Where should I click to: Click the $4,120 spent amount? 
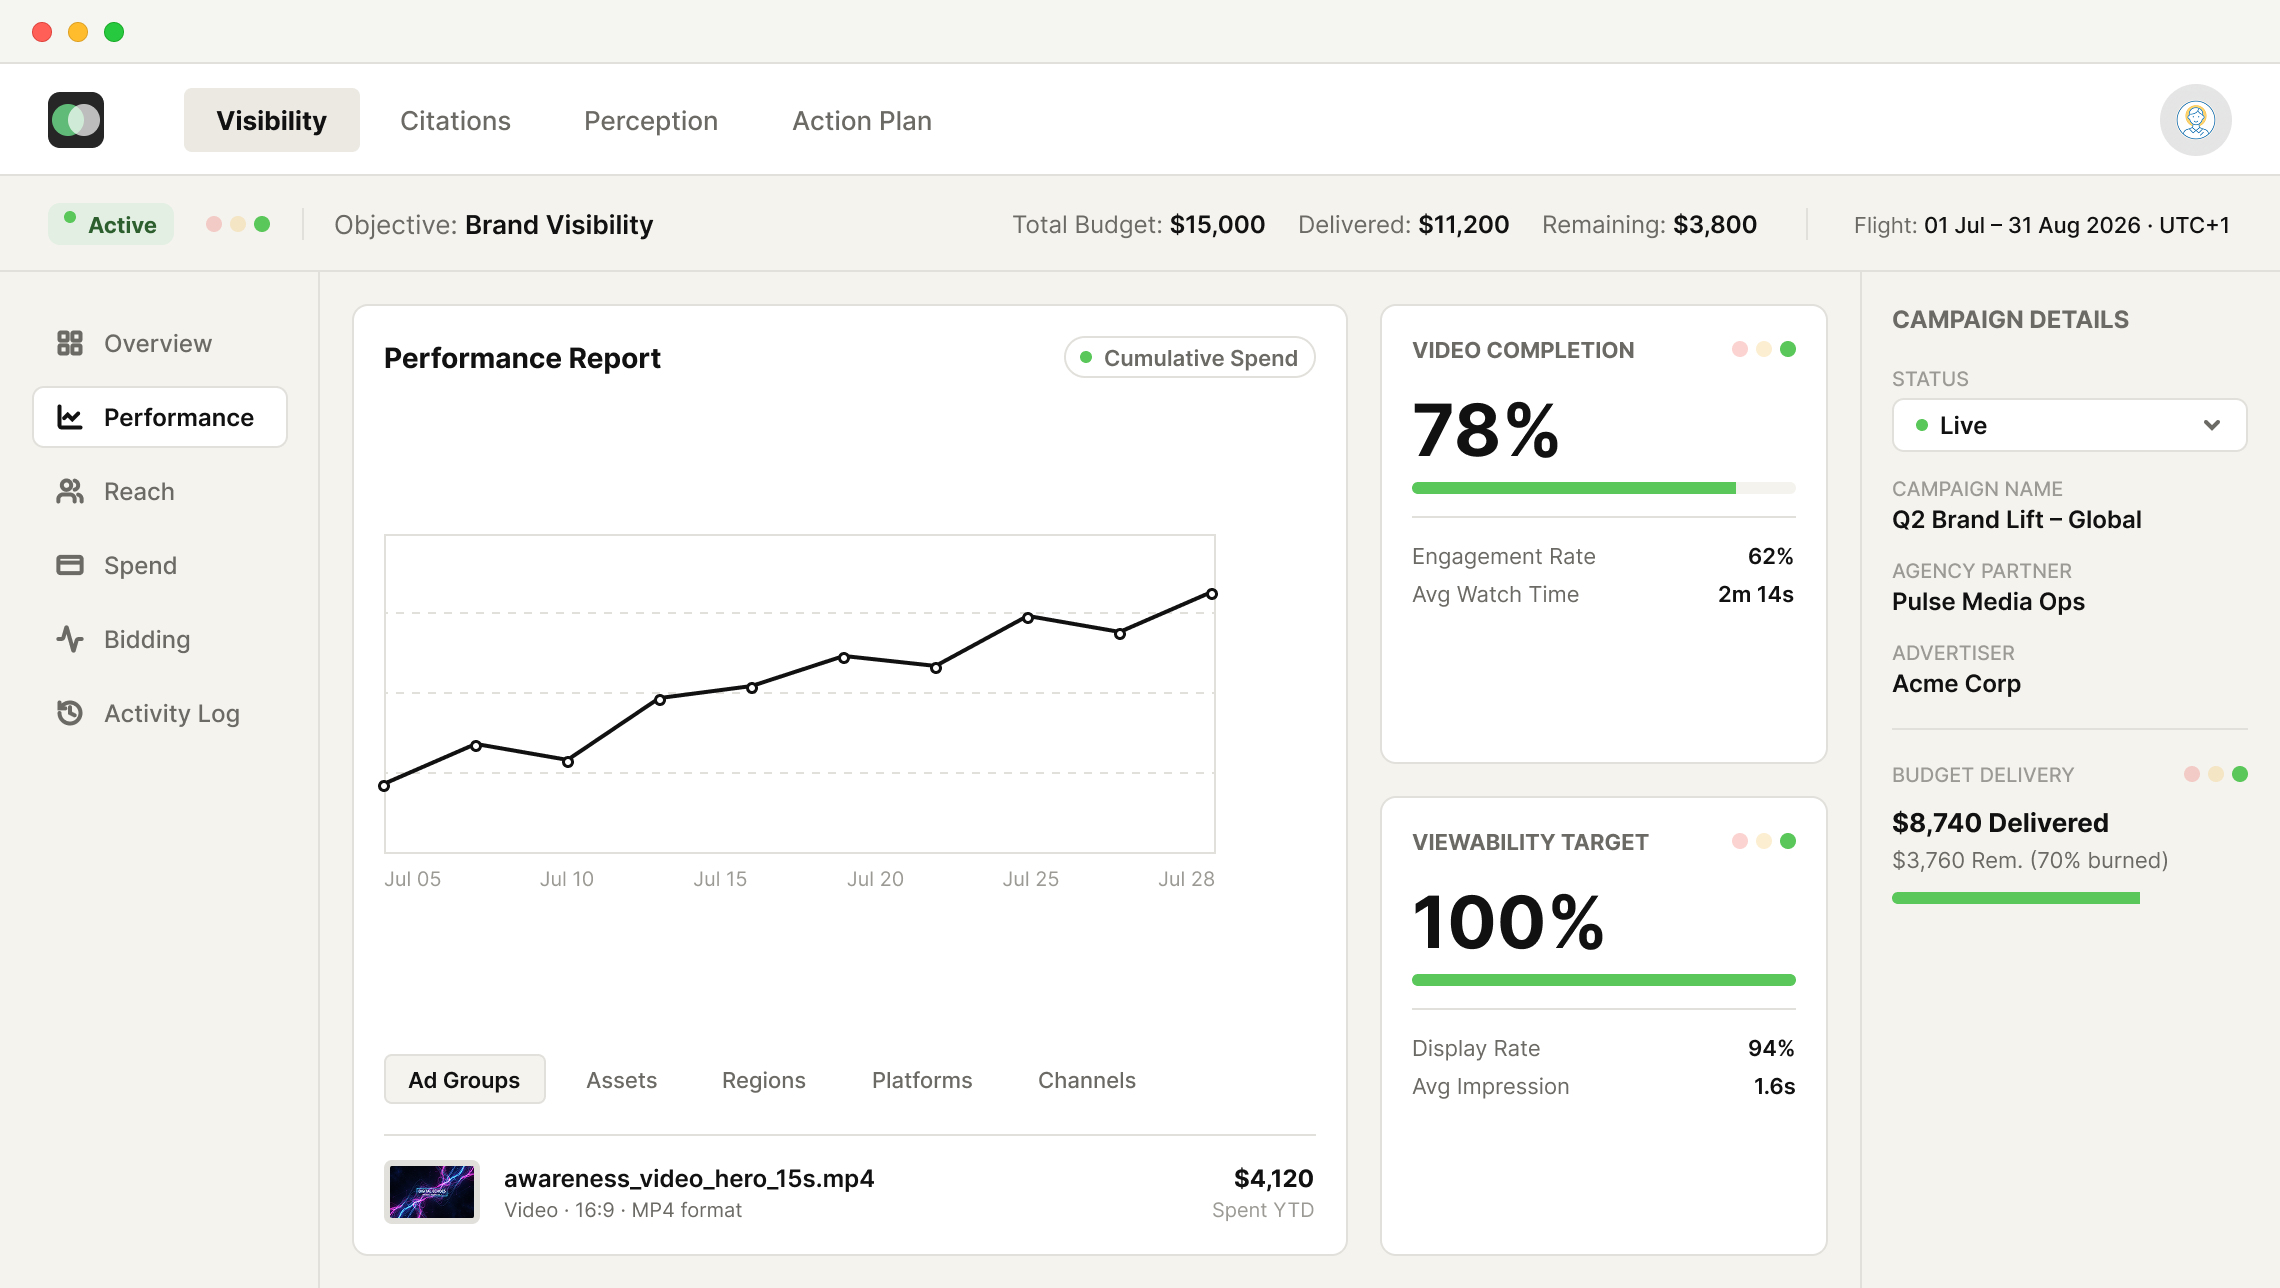click(1273, 1178)
